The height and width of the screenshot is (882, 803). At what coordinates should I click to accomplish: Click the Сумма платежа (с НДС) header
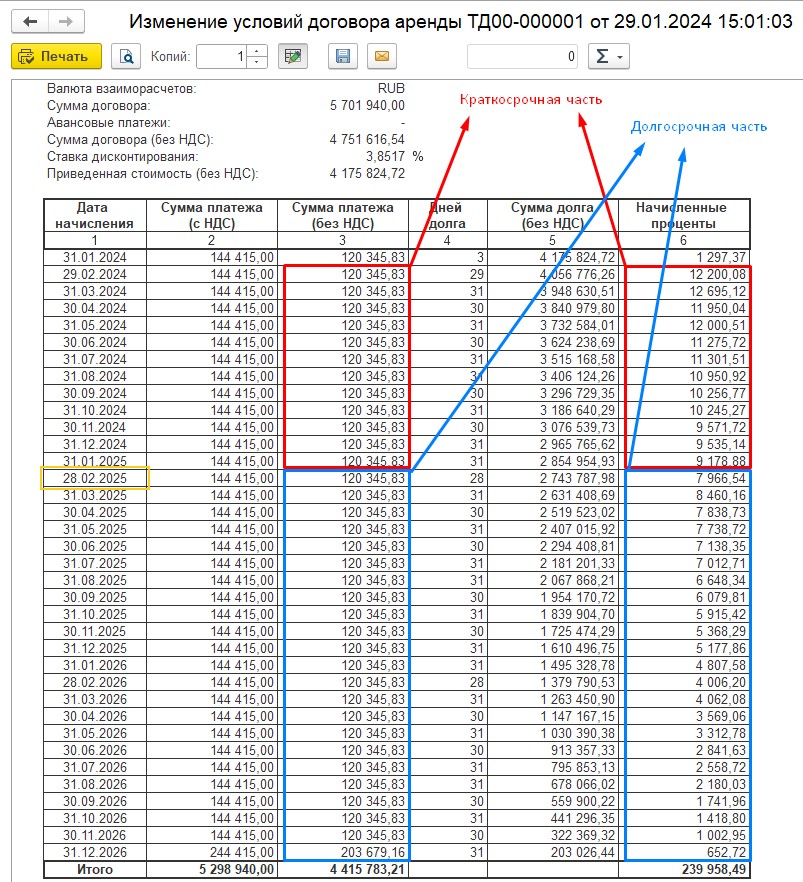coord(212,215)
